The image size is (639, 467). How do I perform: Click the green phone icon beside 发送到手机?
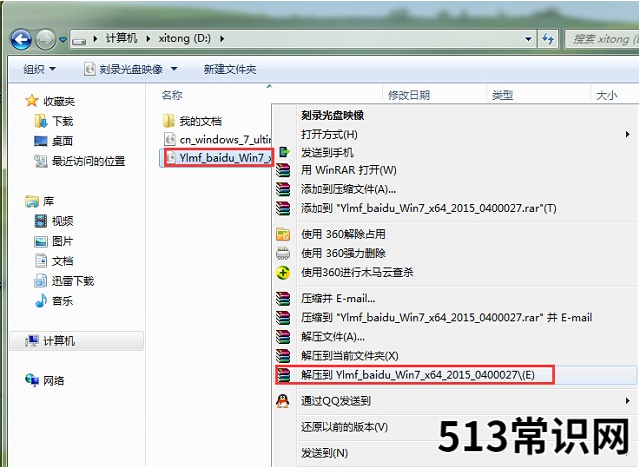pos(284,152)
